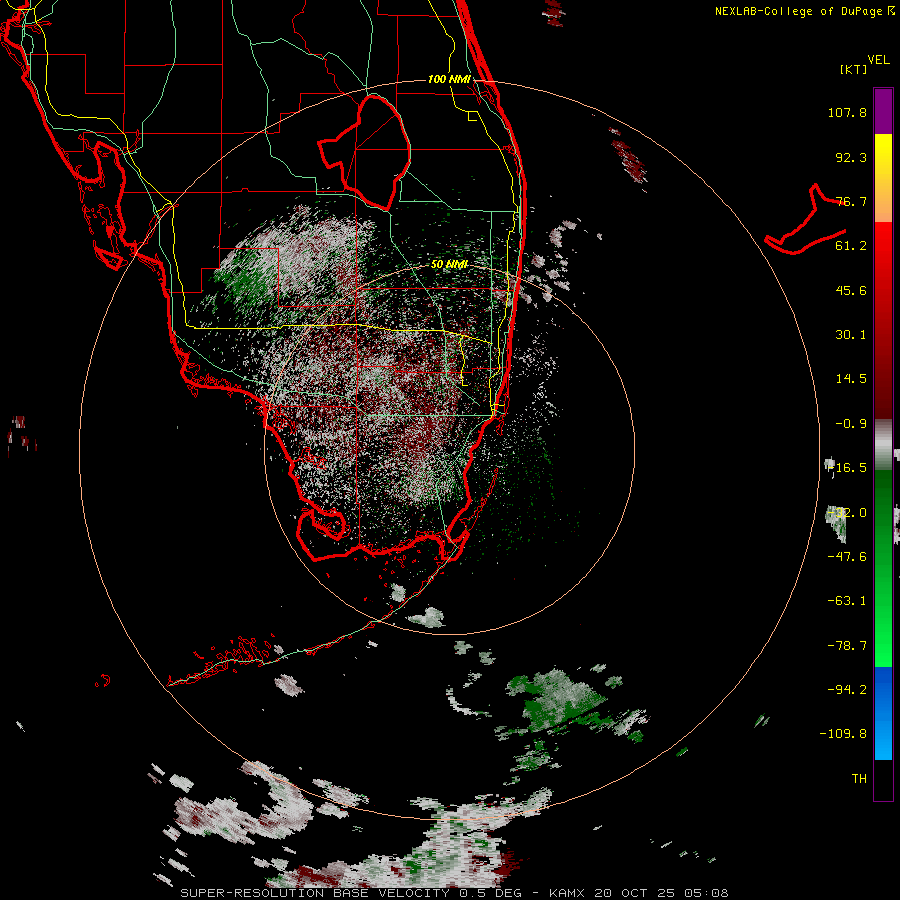
Task: Pick the bright green segment of color bar
Action: coord(883,626)
